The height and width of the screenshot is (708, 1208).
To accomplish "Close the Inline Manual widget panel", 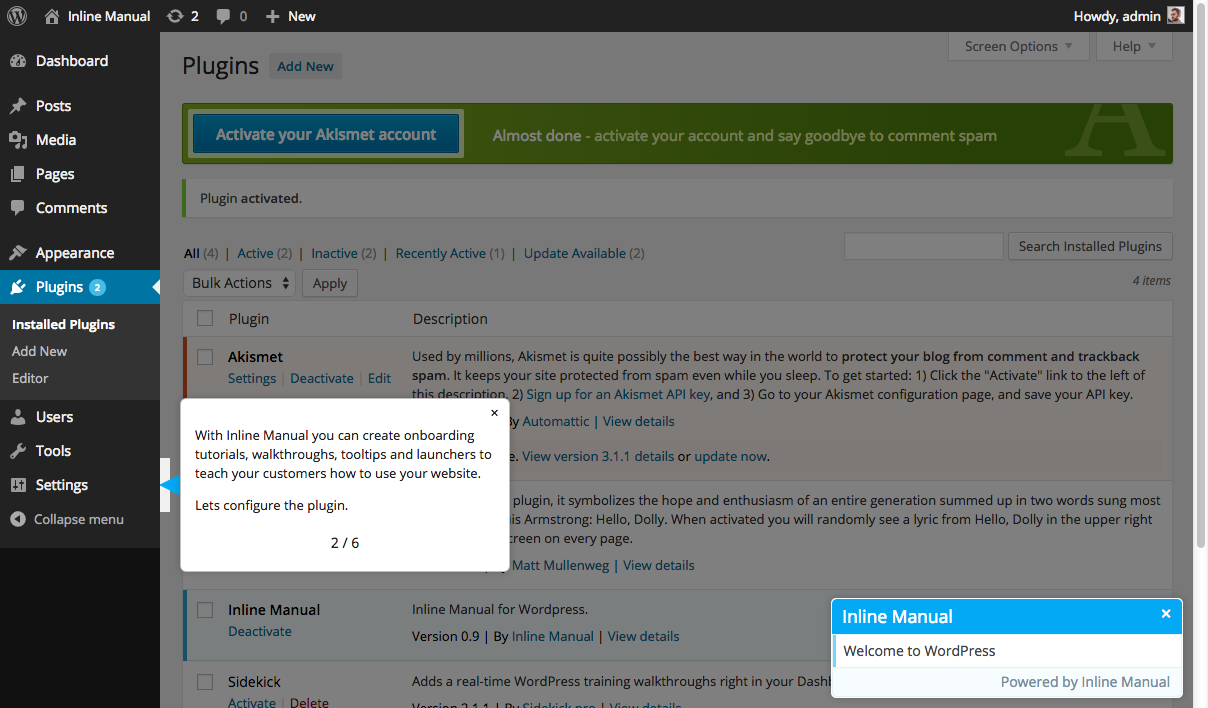I will (1166, 614).
